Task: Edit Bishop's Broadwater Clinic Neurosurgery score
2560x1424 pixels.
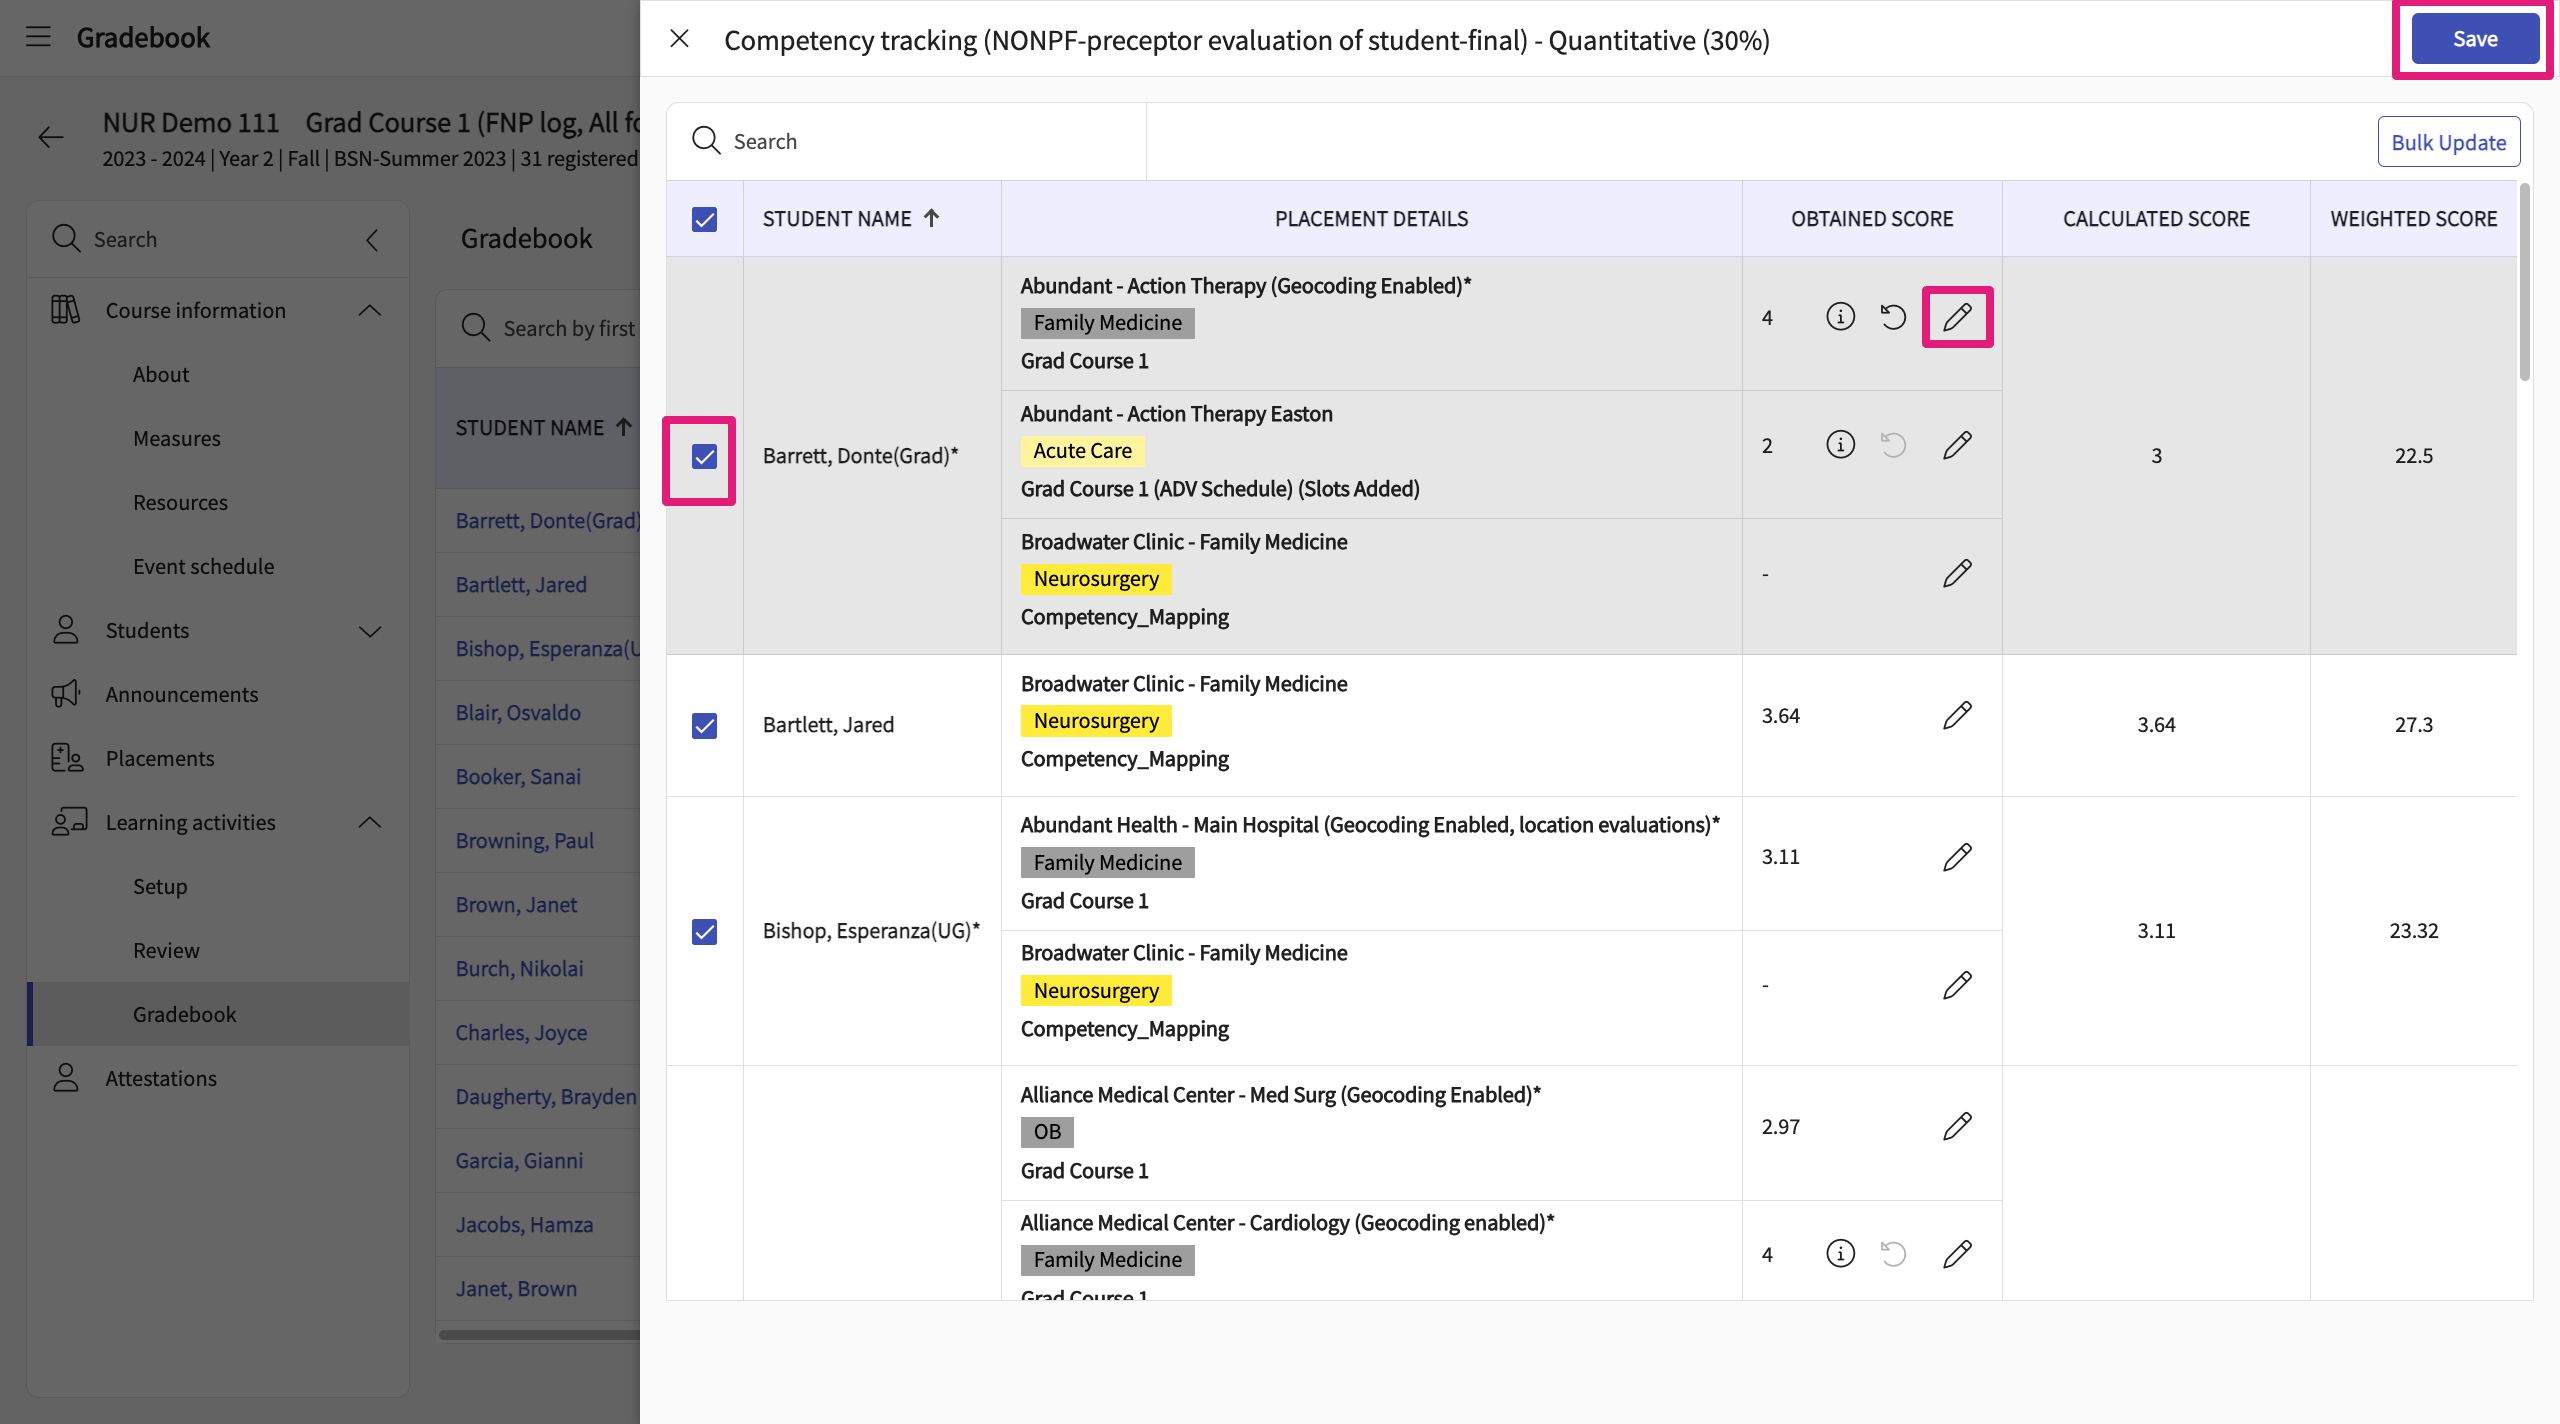Action: [x=1957, y=985]
